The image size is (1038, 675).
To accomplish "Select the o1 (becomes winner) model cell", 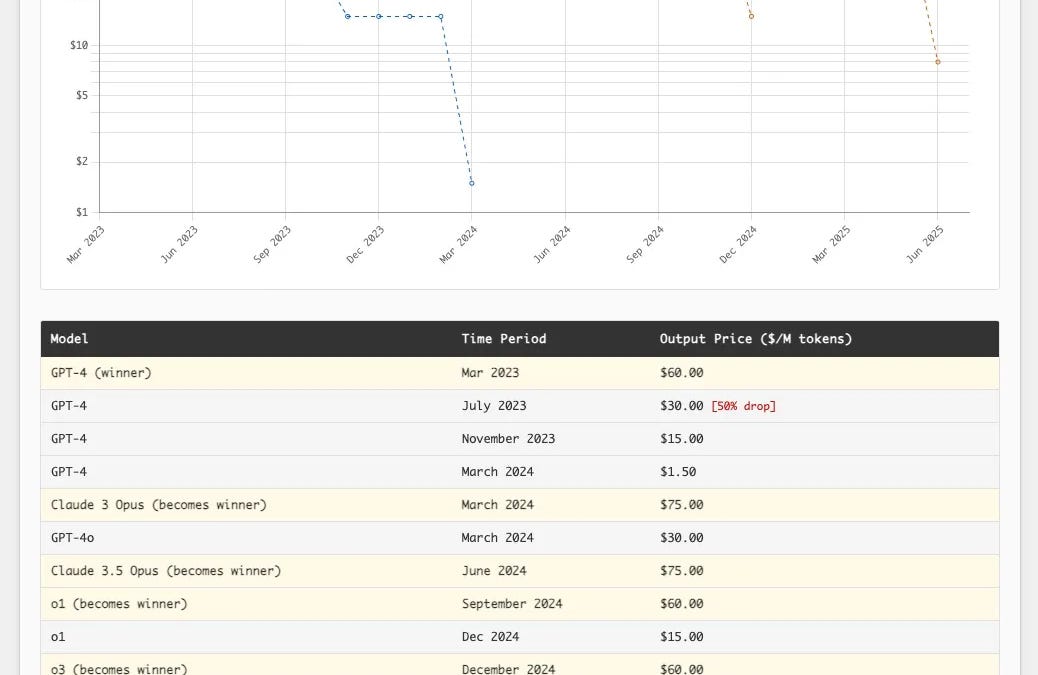I will click(119, 604).
